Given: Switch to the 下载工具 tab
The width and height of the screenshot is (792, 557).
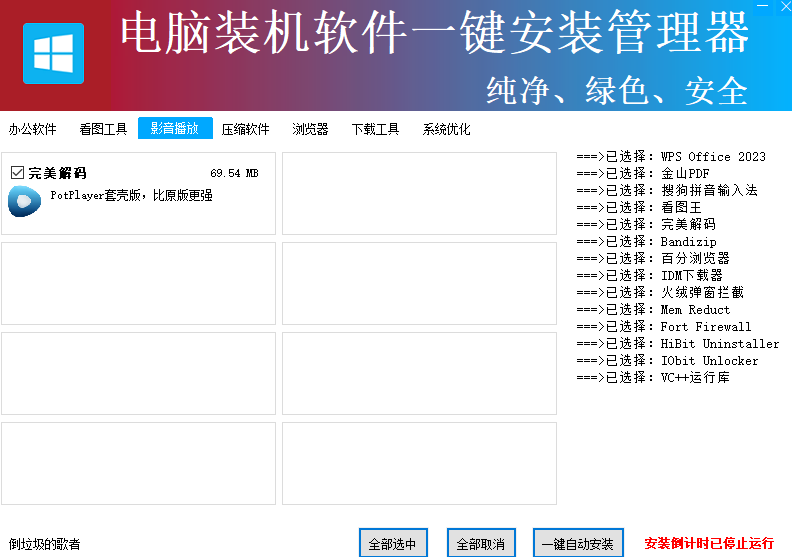Looking at the screenshot, I should [375, 129].
